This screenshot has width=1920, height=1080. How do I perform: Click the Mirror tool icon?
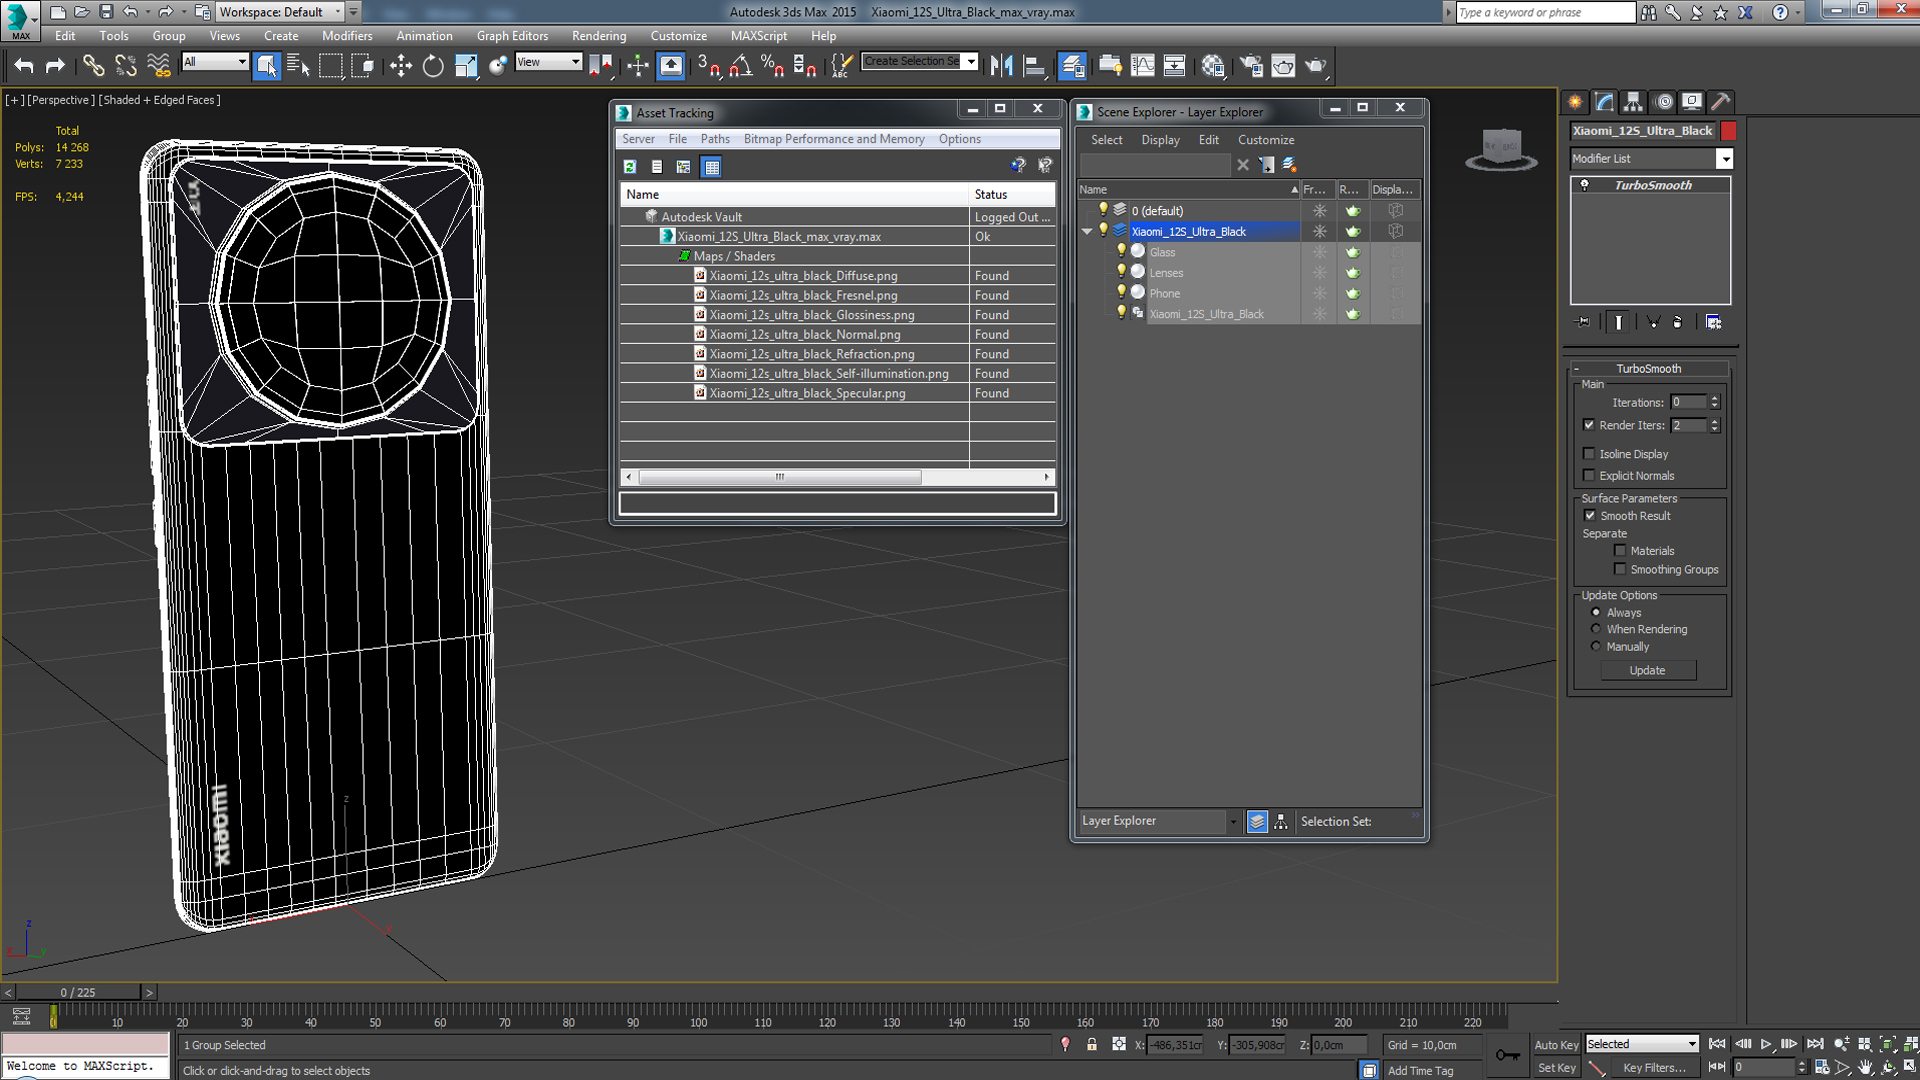[1001, 66]
